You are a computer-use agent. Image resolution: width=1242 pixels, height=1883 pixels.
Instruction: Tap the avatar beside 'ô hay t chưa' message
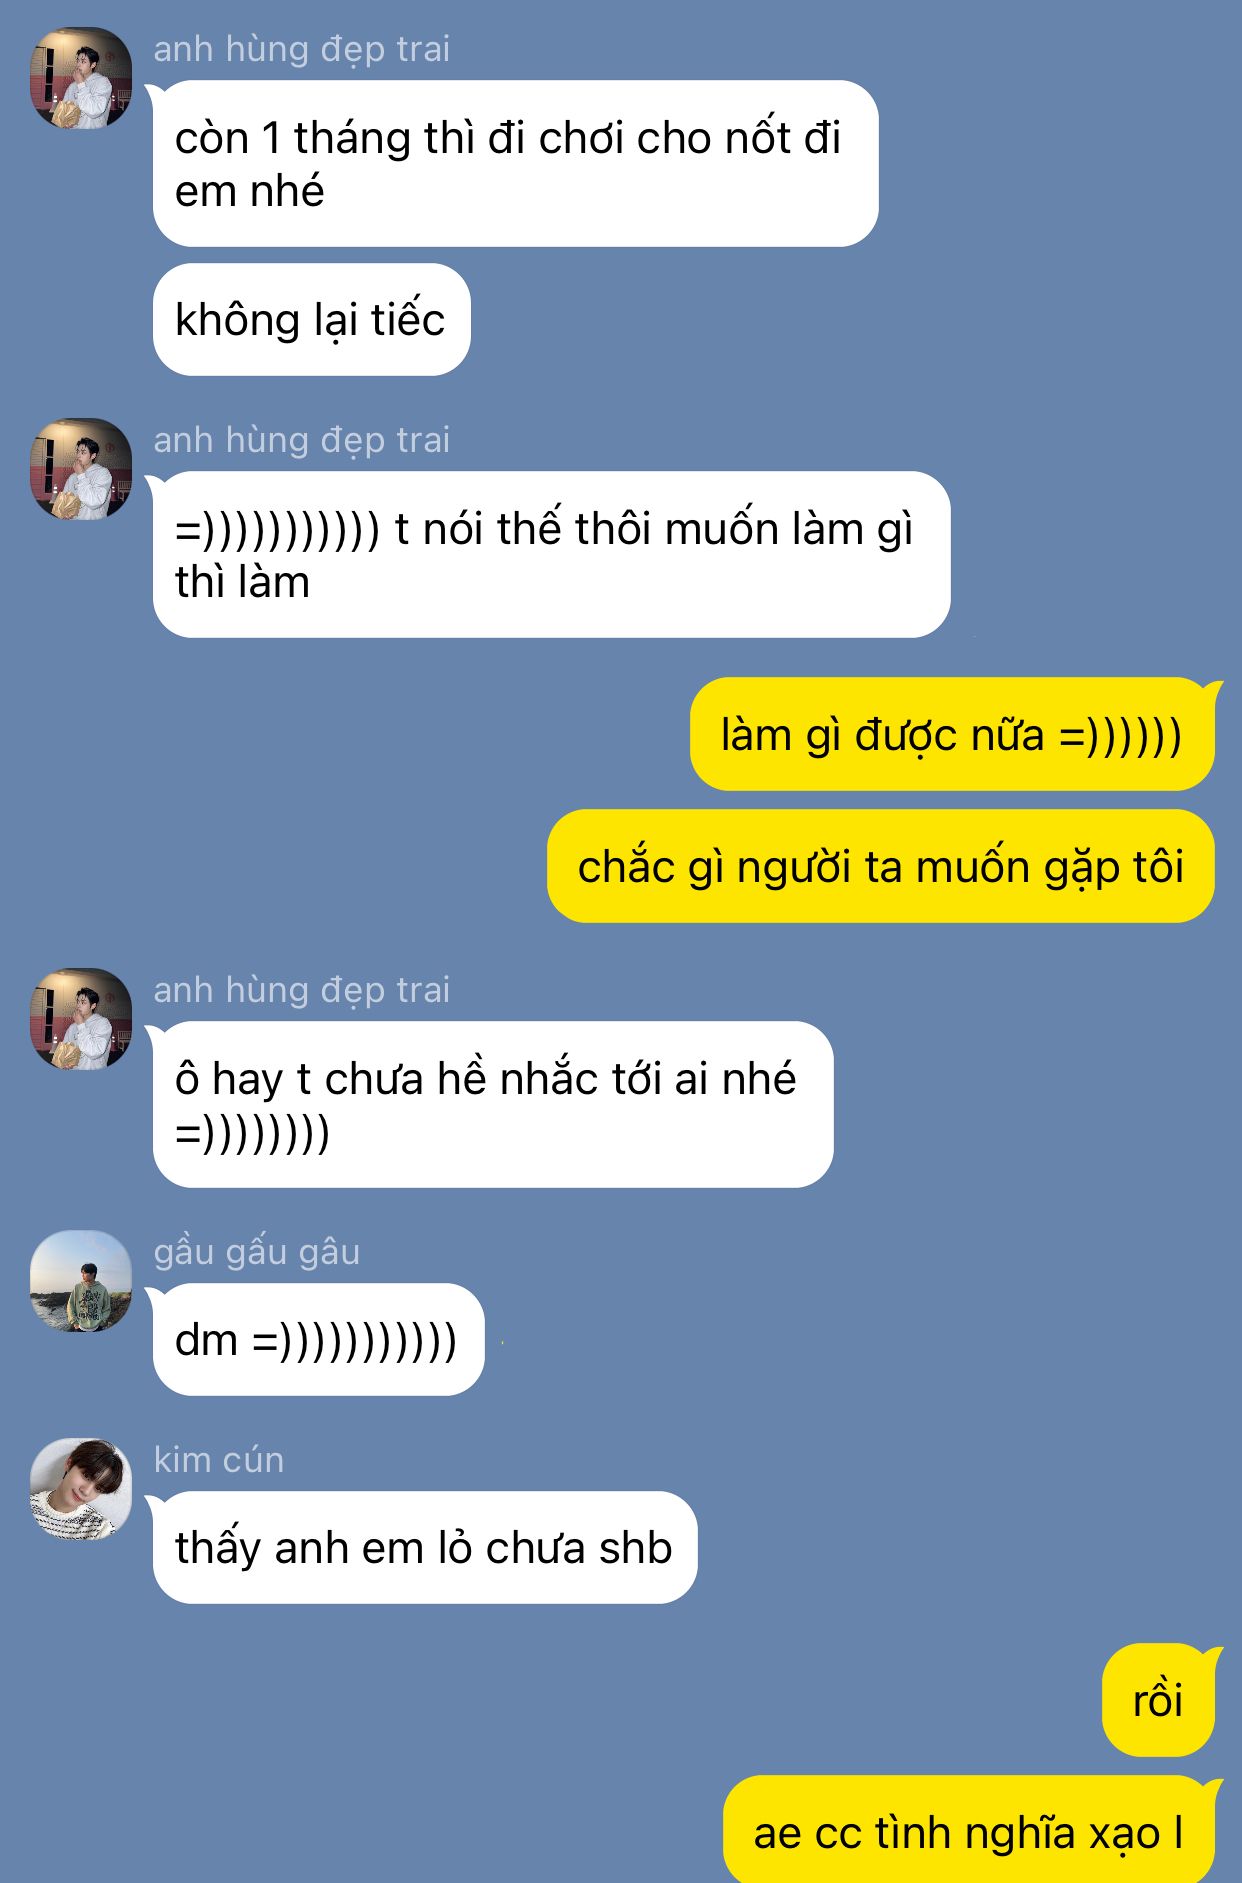coord(81,1019)
